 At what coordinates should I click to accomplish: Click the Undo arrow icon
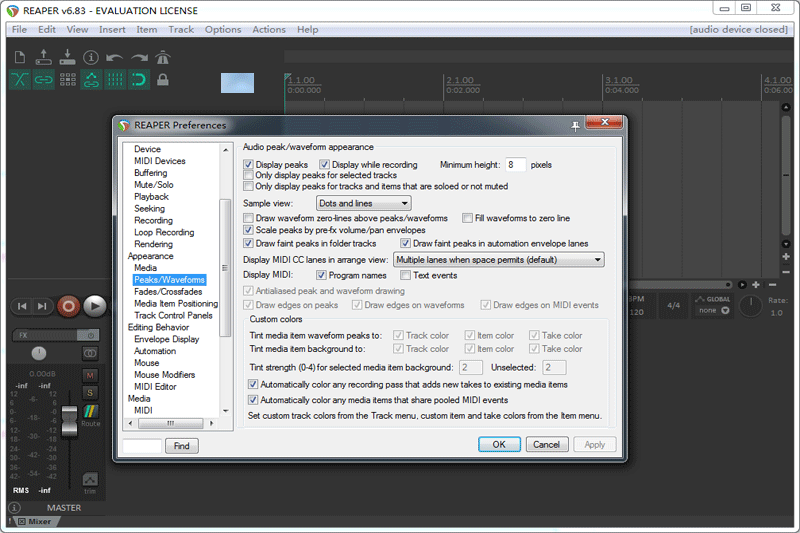point(115,57)
